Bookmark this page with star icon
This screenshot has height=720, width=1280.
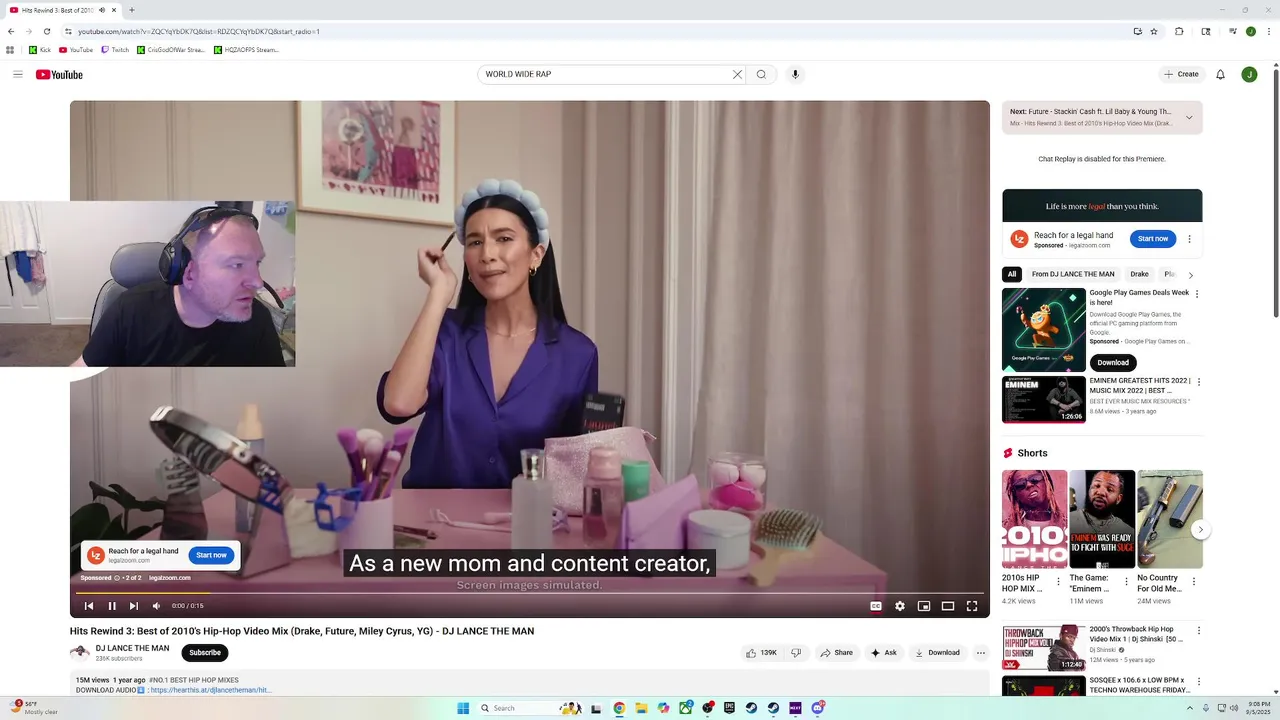[1154, 31]
